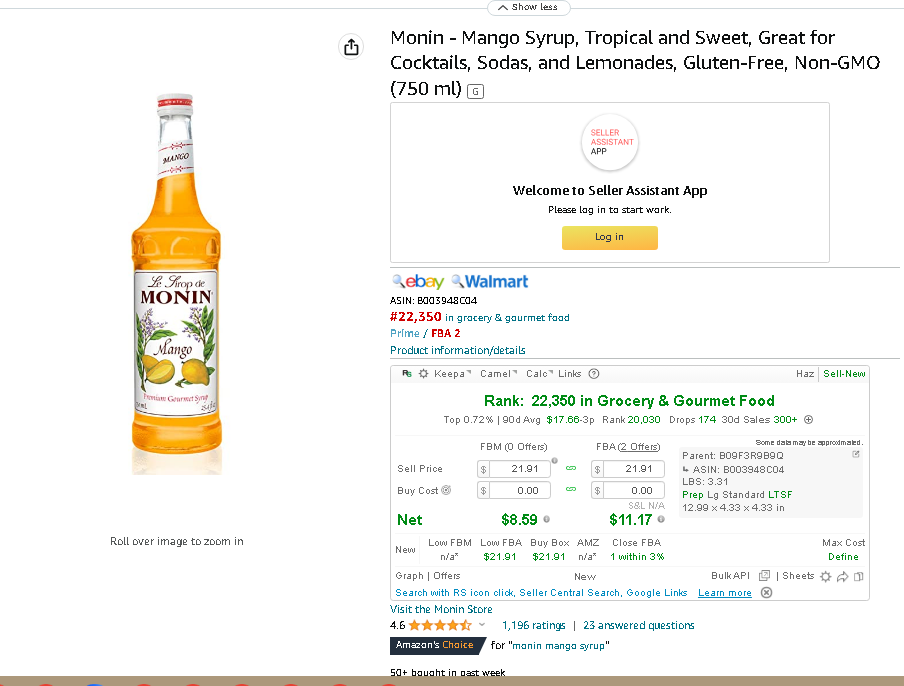The height and width of the screenshot is (686, 904).
Task: Click the share icon above product image
Action: coord(351,47)
